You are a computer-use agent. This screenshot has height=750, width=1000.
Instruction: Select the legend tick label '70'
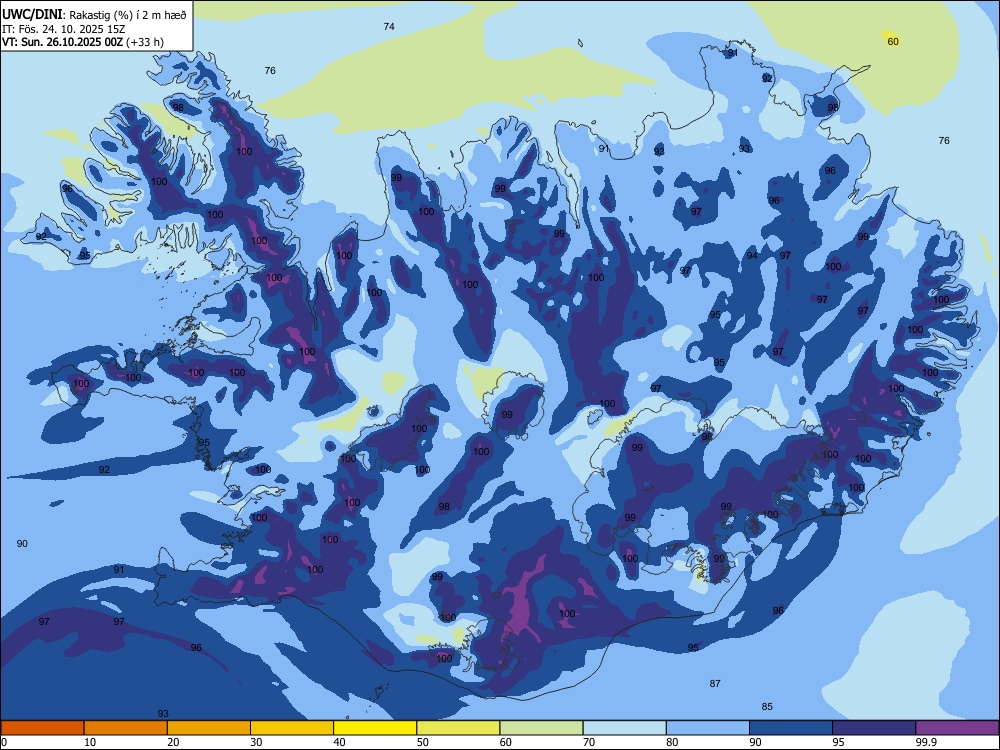(x=589, y=742)
